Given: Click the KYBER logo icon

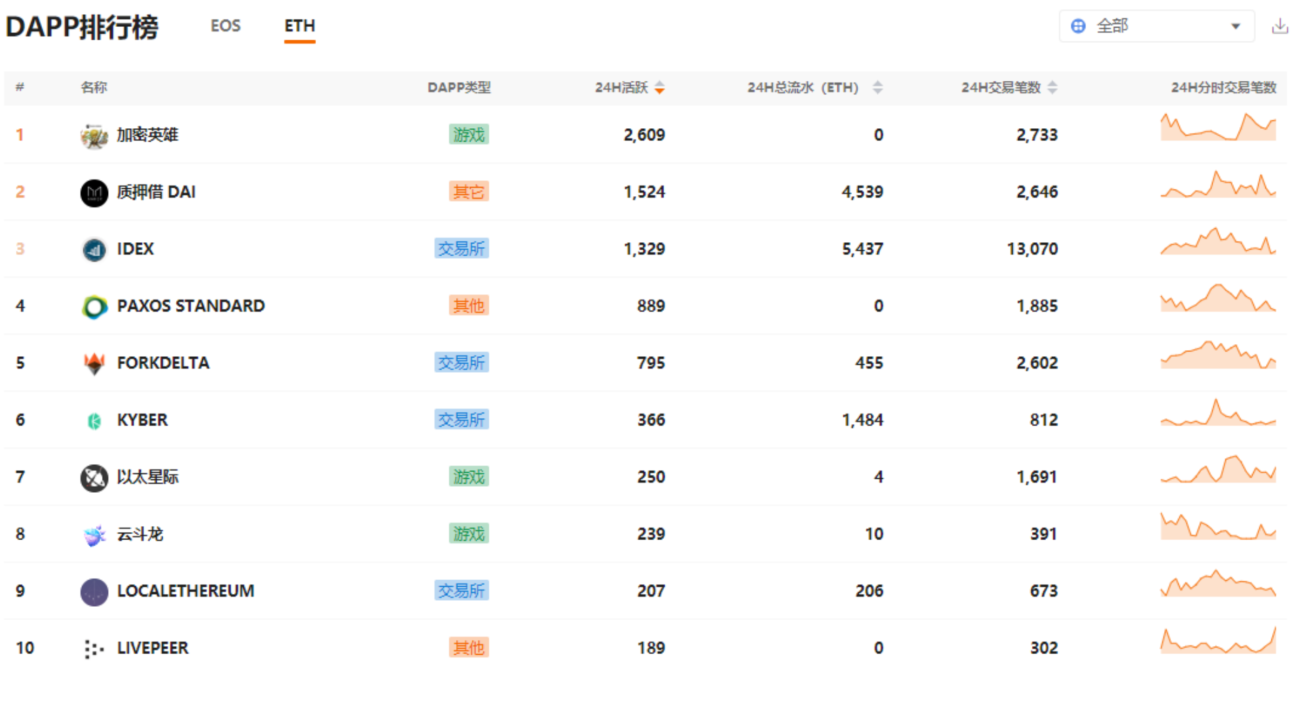Looking at the screenshot, I should click(94, 421).
